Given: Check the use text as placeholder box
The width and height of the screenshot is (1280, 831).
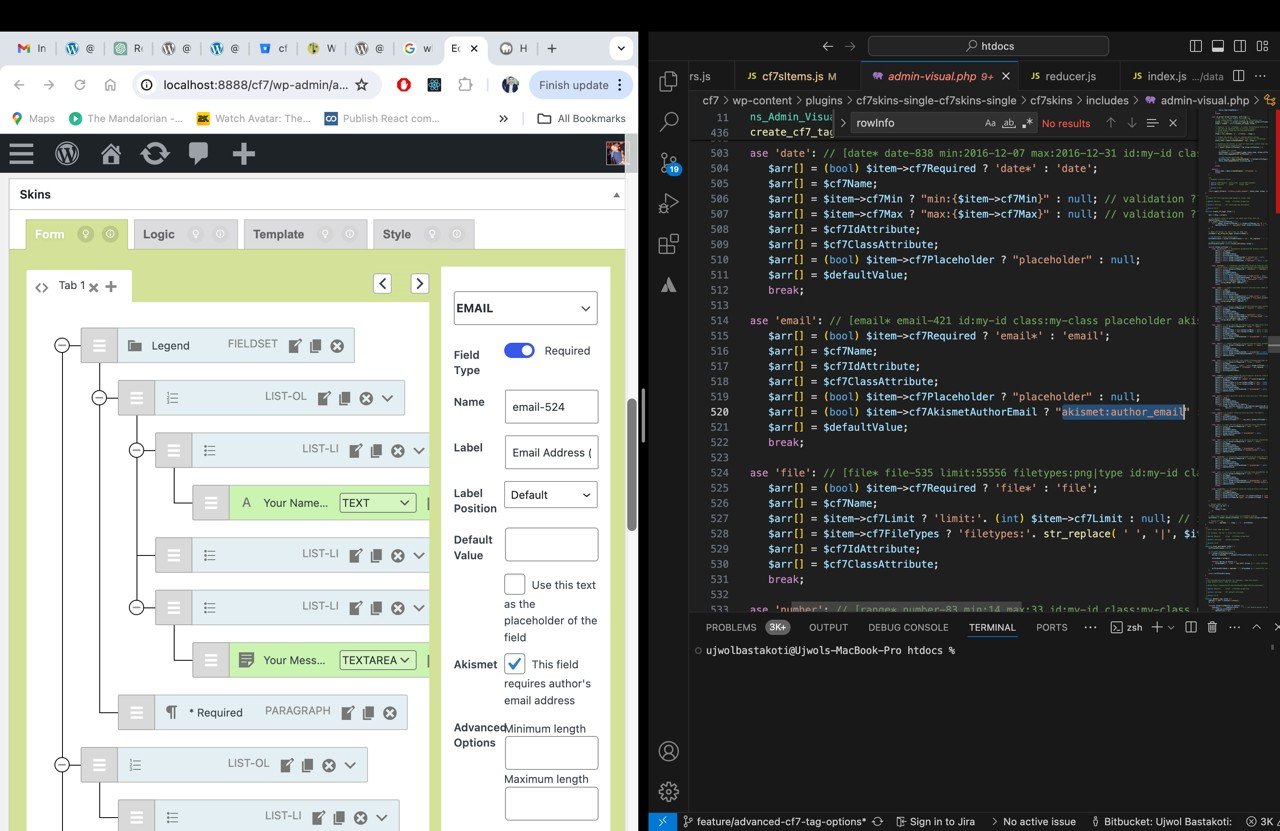Looking at the screenshot, I should 515,585.
